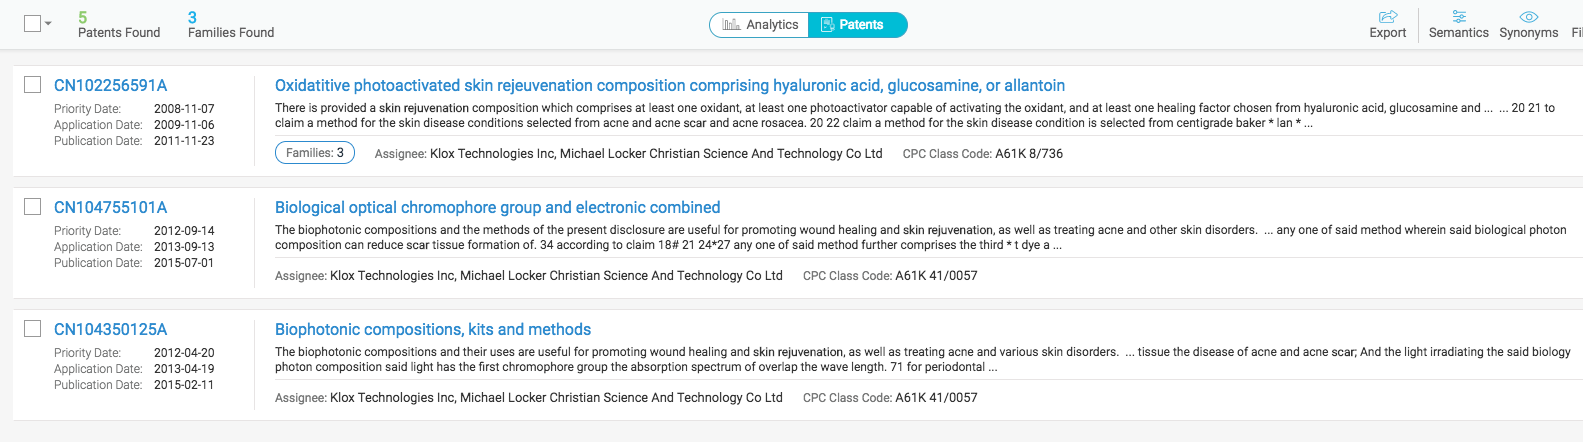The height and width of the screenshot is (442, 1583).
Task: Switch to the Patents tab
Action: (860, 25)
